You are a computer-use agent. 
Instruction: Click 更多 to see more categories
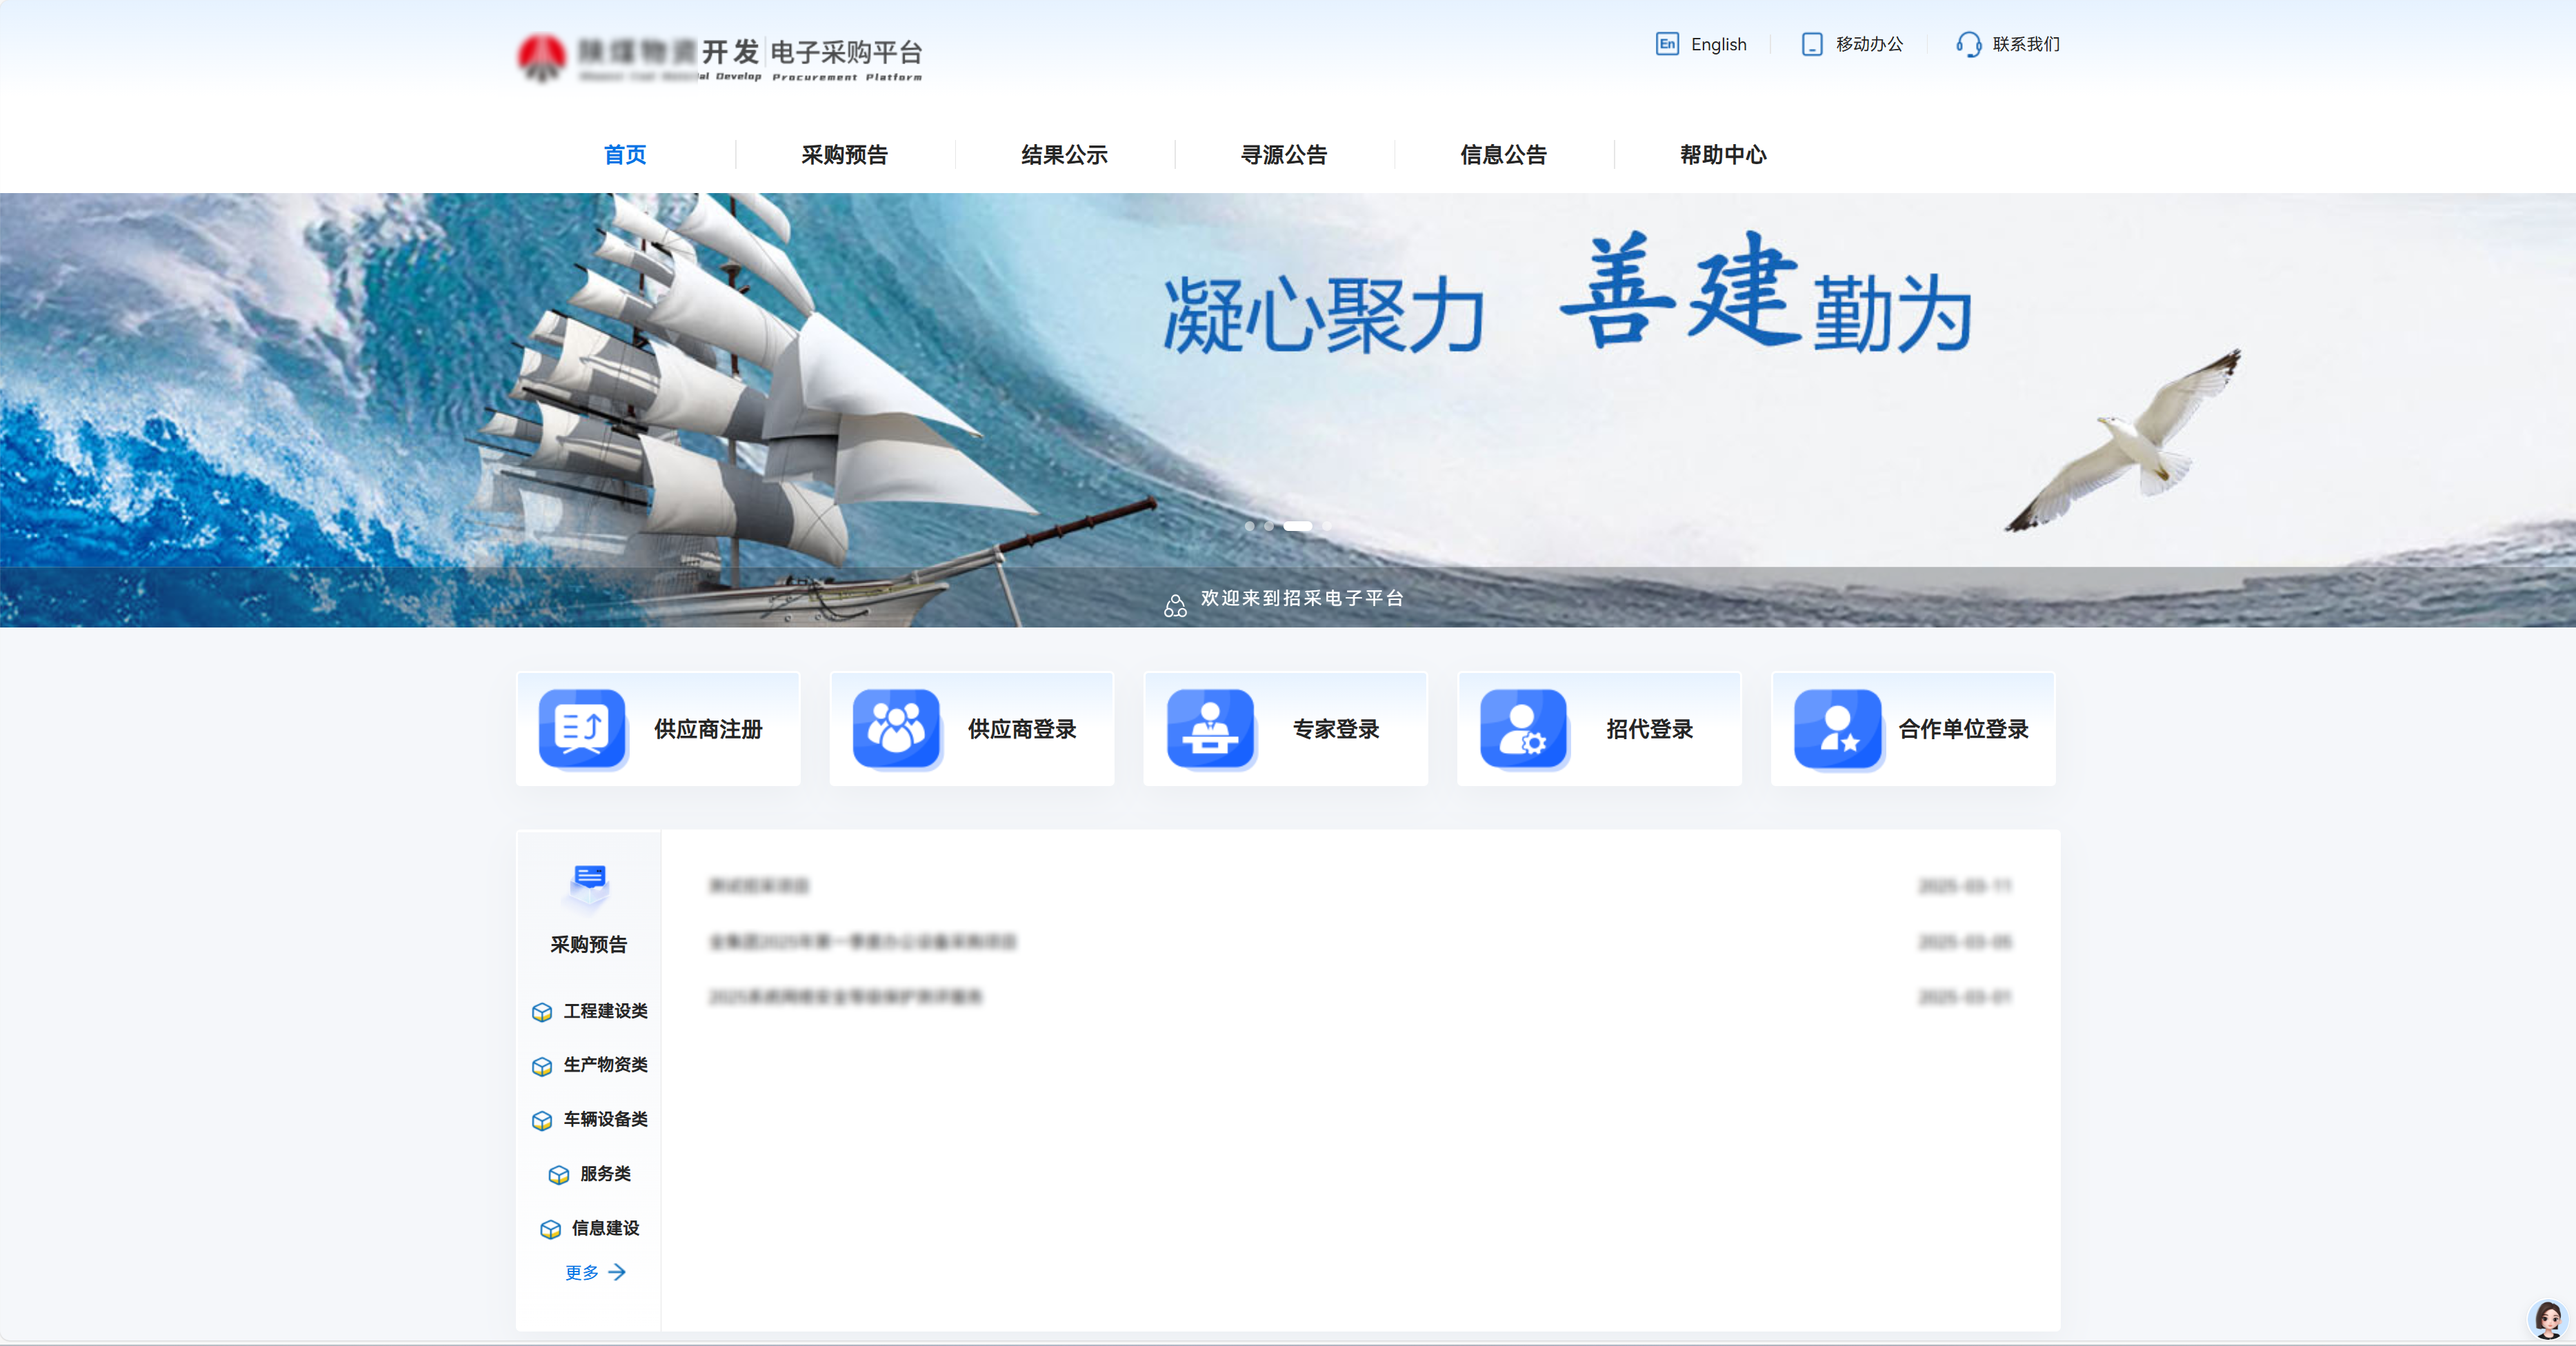(x=595, y=1272)
